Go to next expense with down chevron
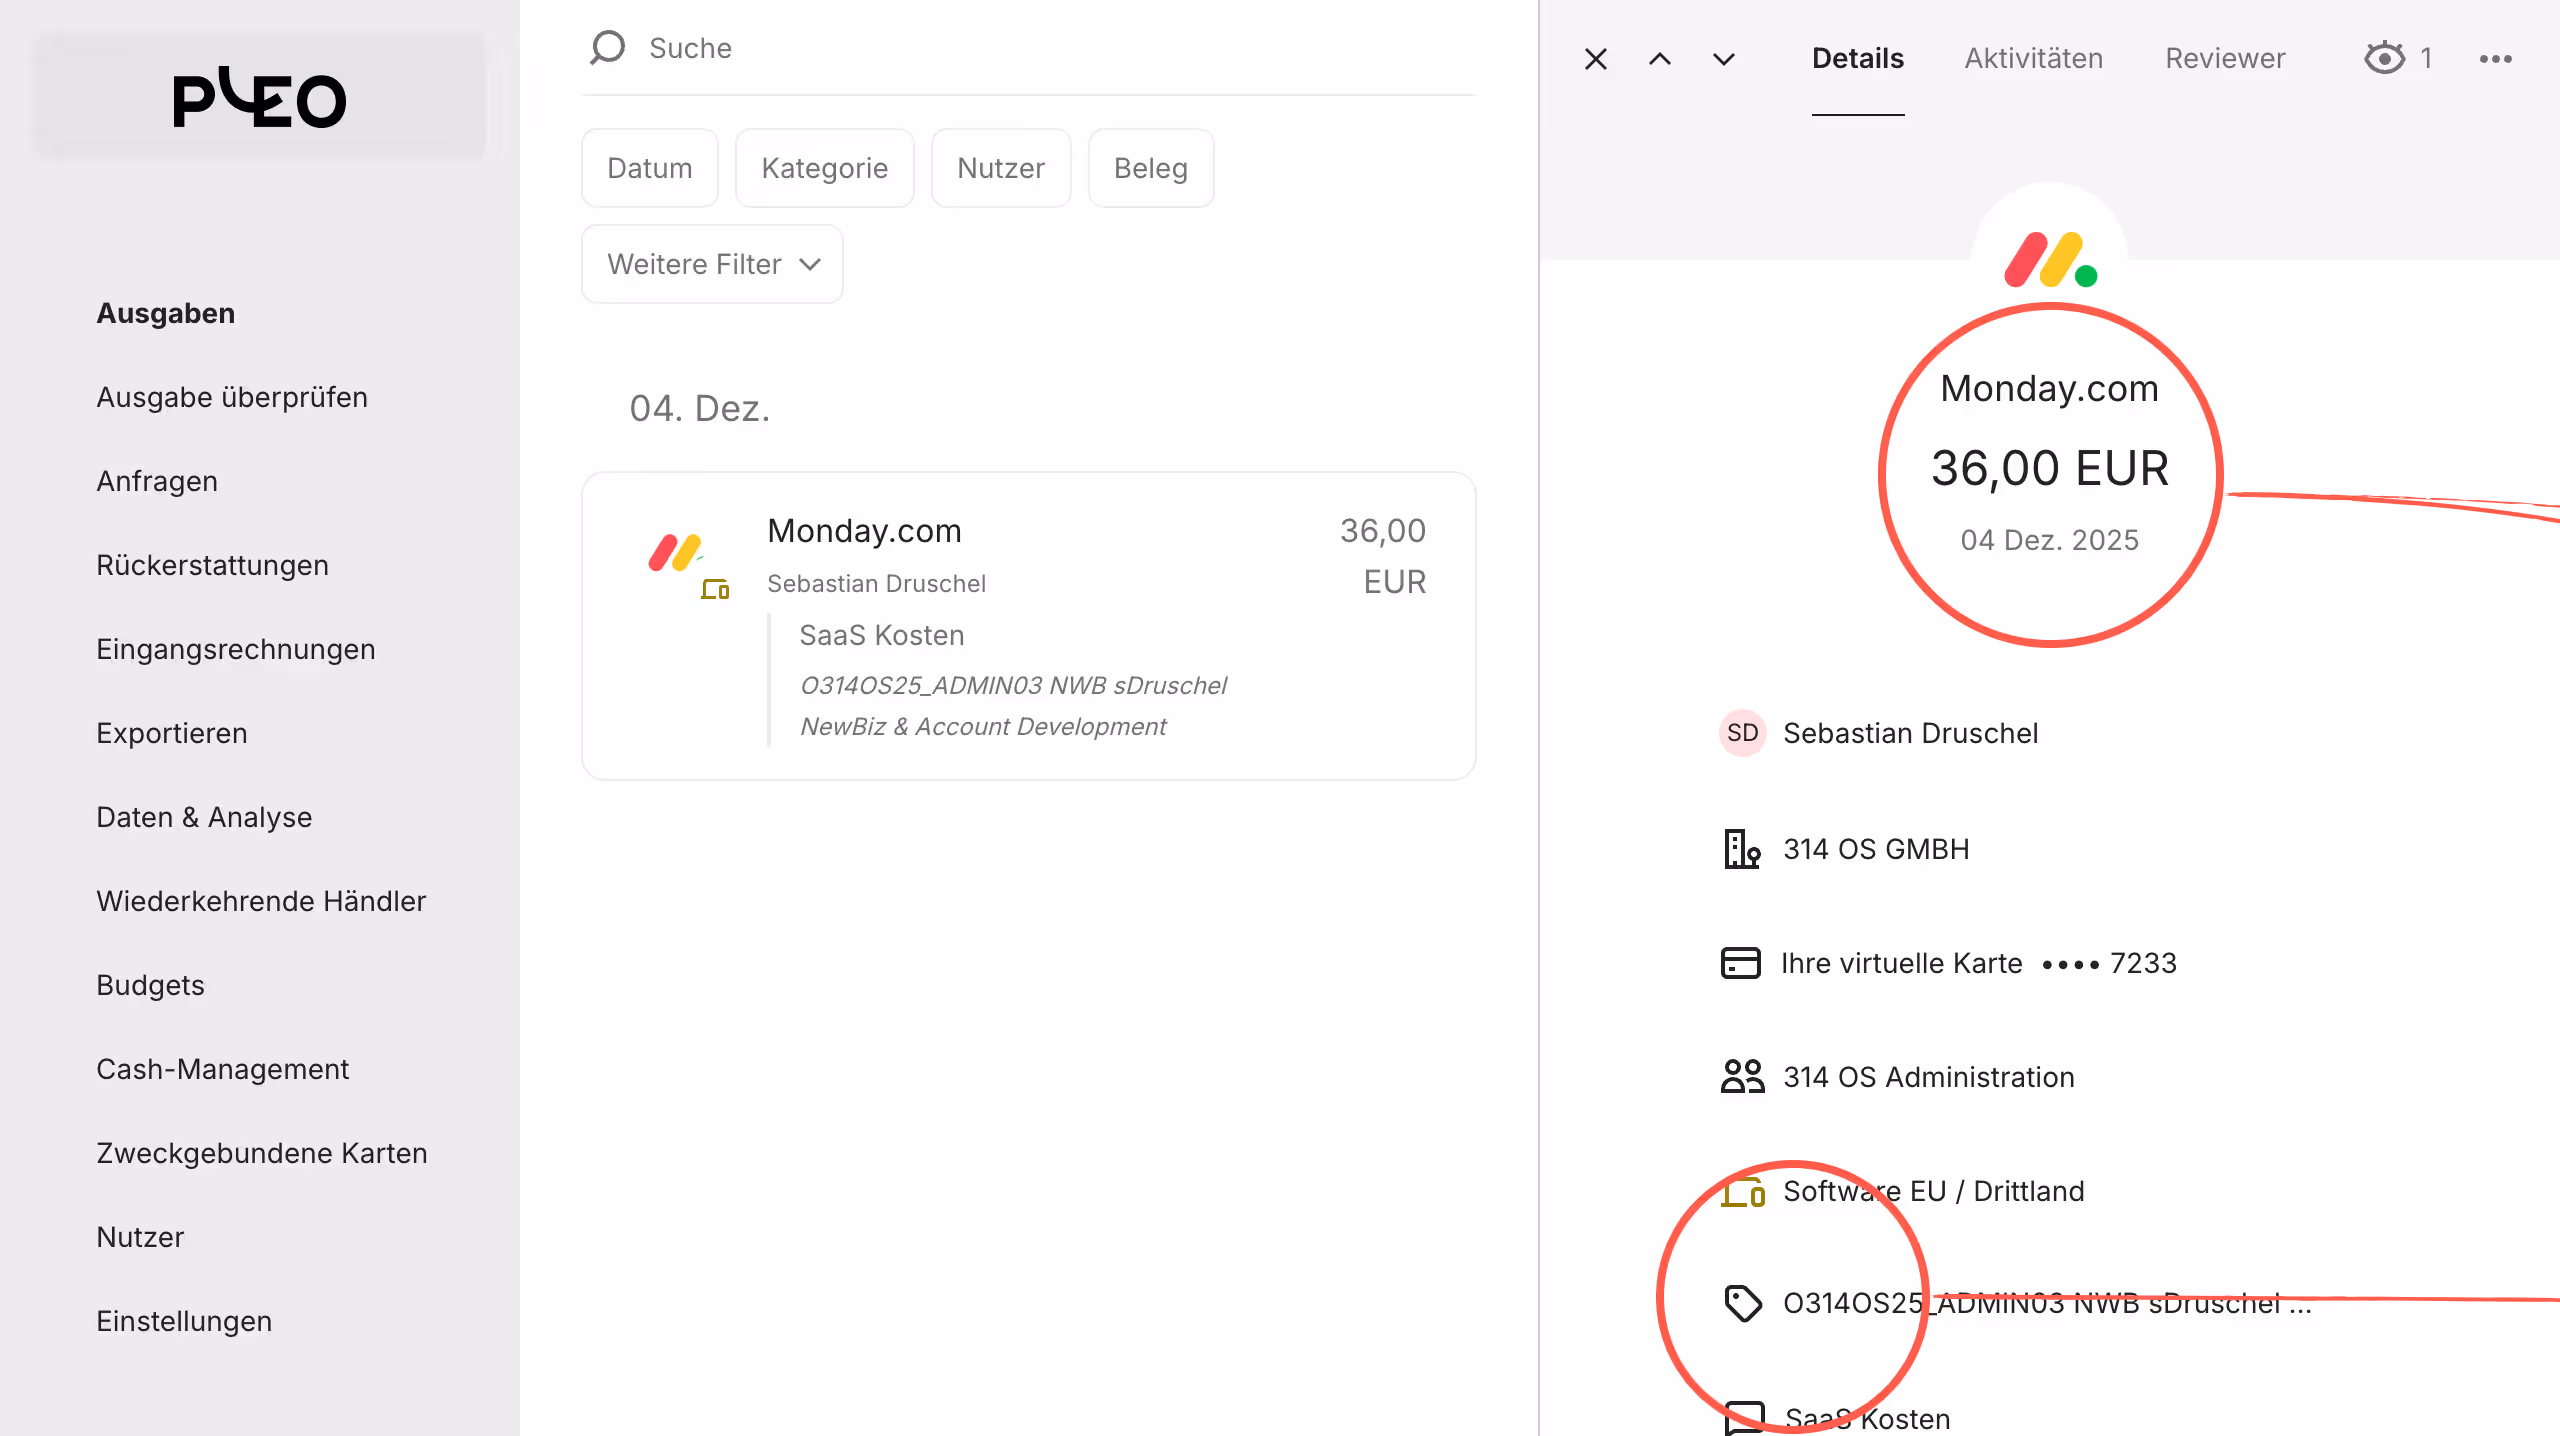 pos(1723,59)
